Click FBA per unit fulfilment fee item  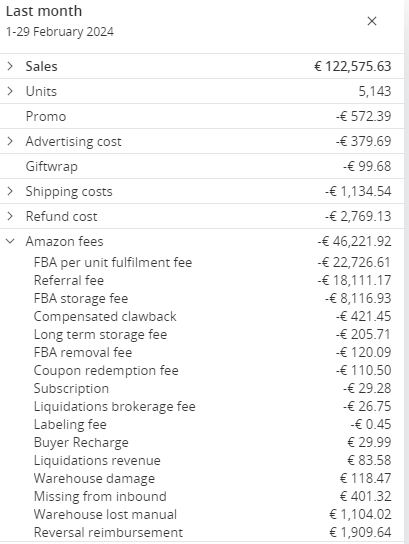coord(113,262)
